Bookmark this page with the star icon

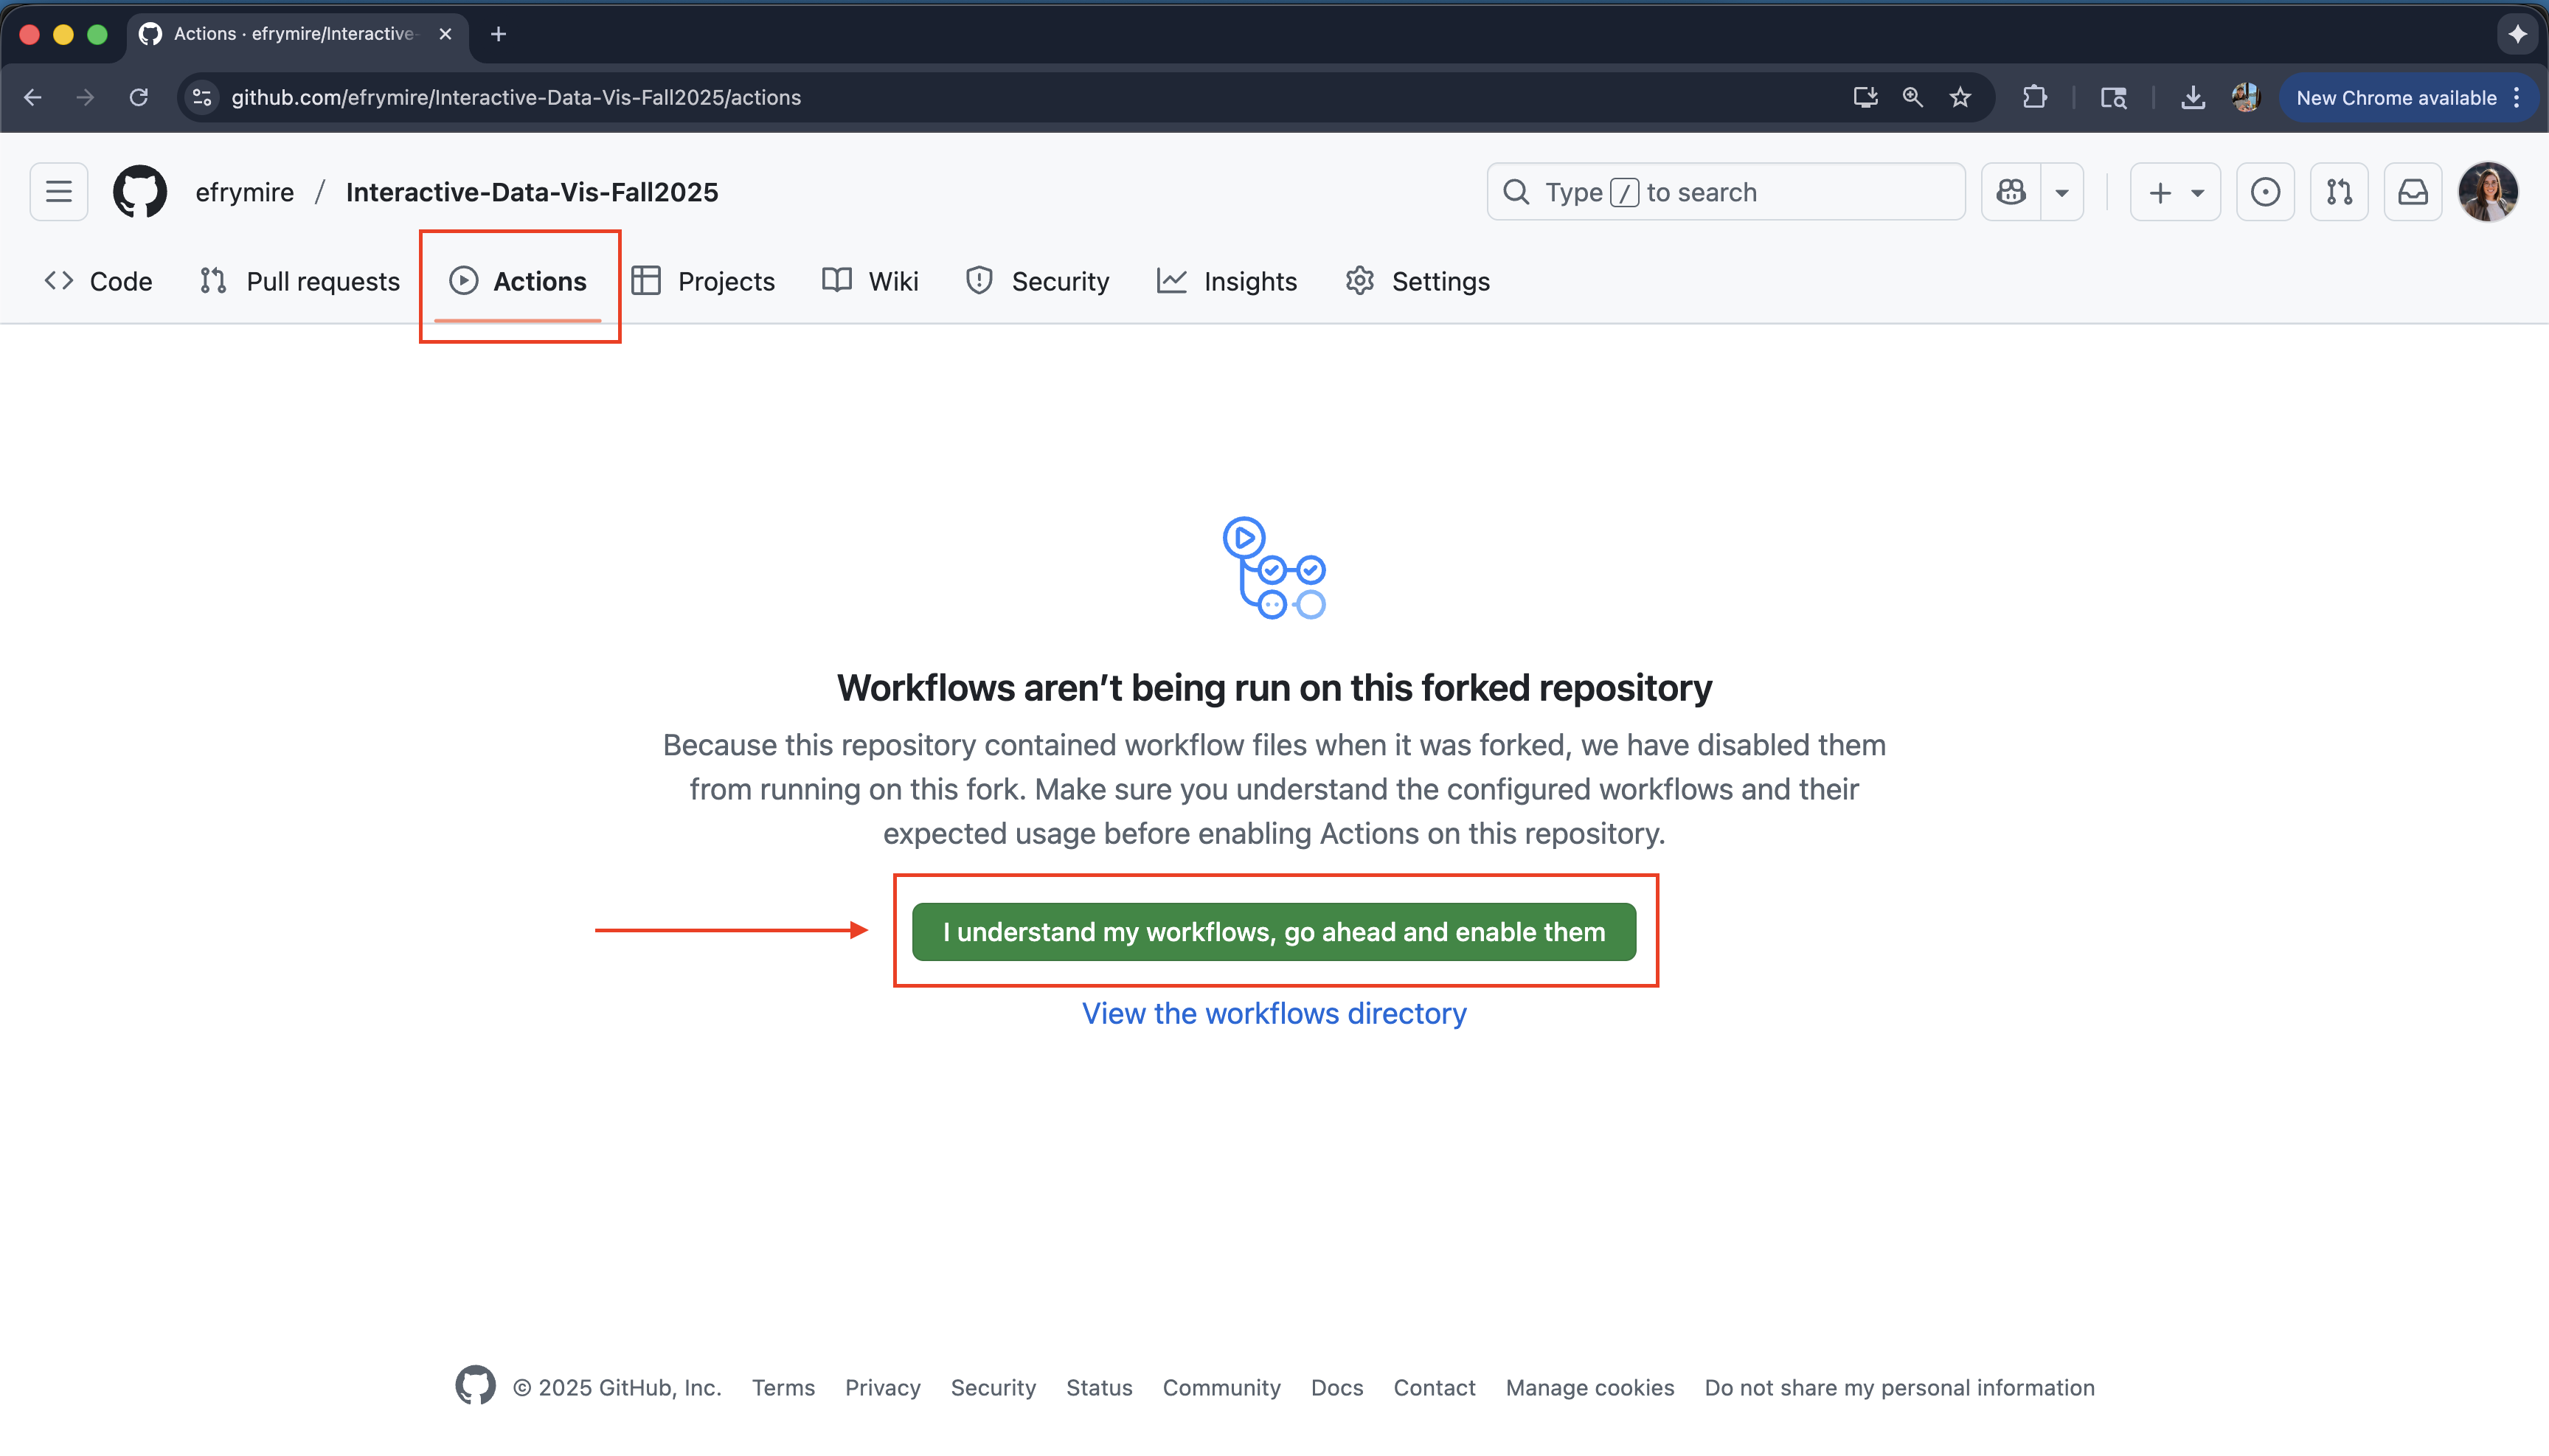click(x=1960, y=97)
